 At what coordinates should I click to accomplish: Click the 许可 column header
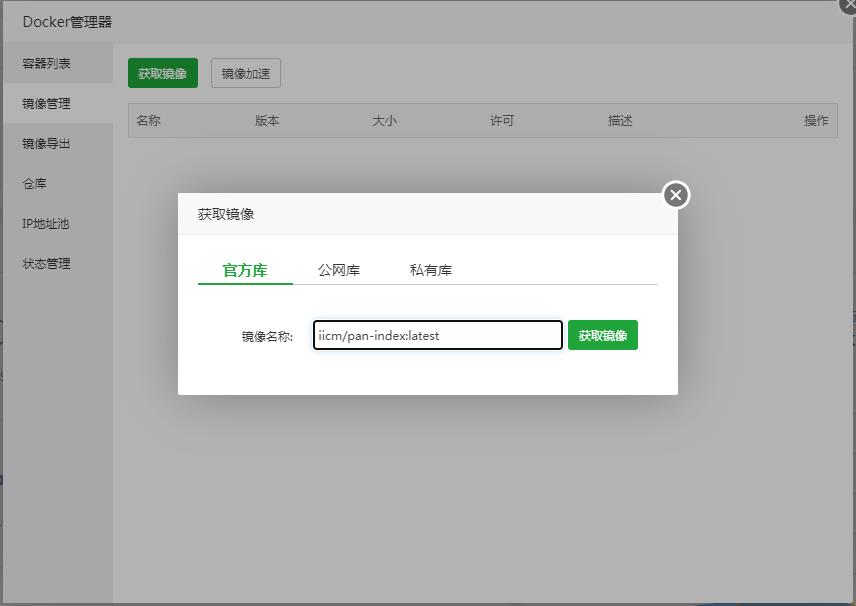pyautogui.click(x=502, y=121)
